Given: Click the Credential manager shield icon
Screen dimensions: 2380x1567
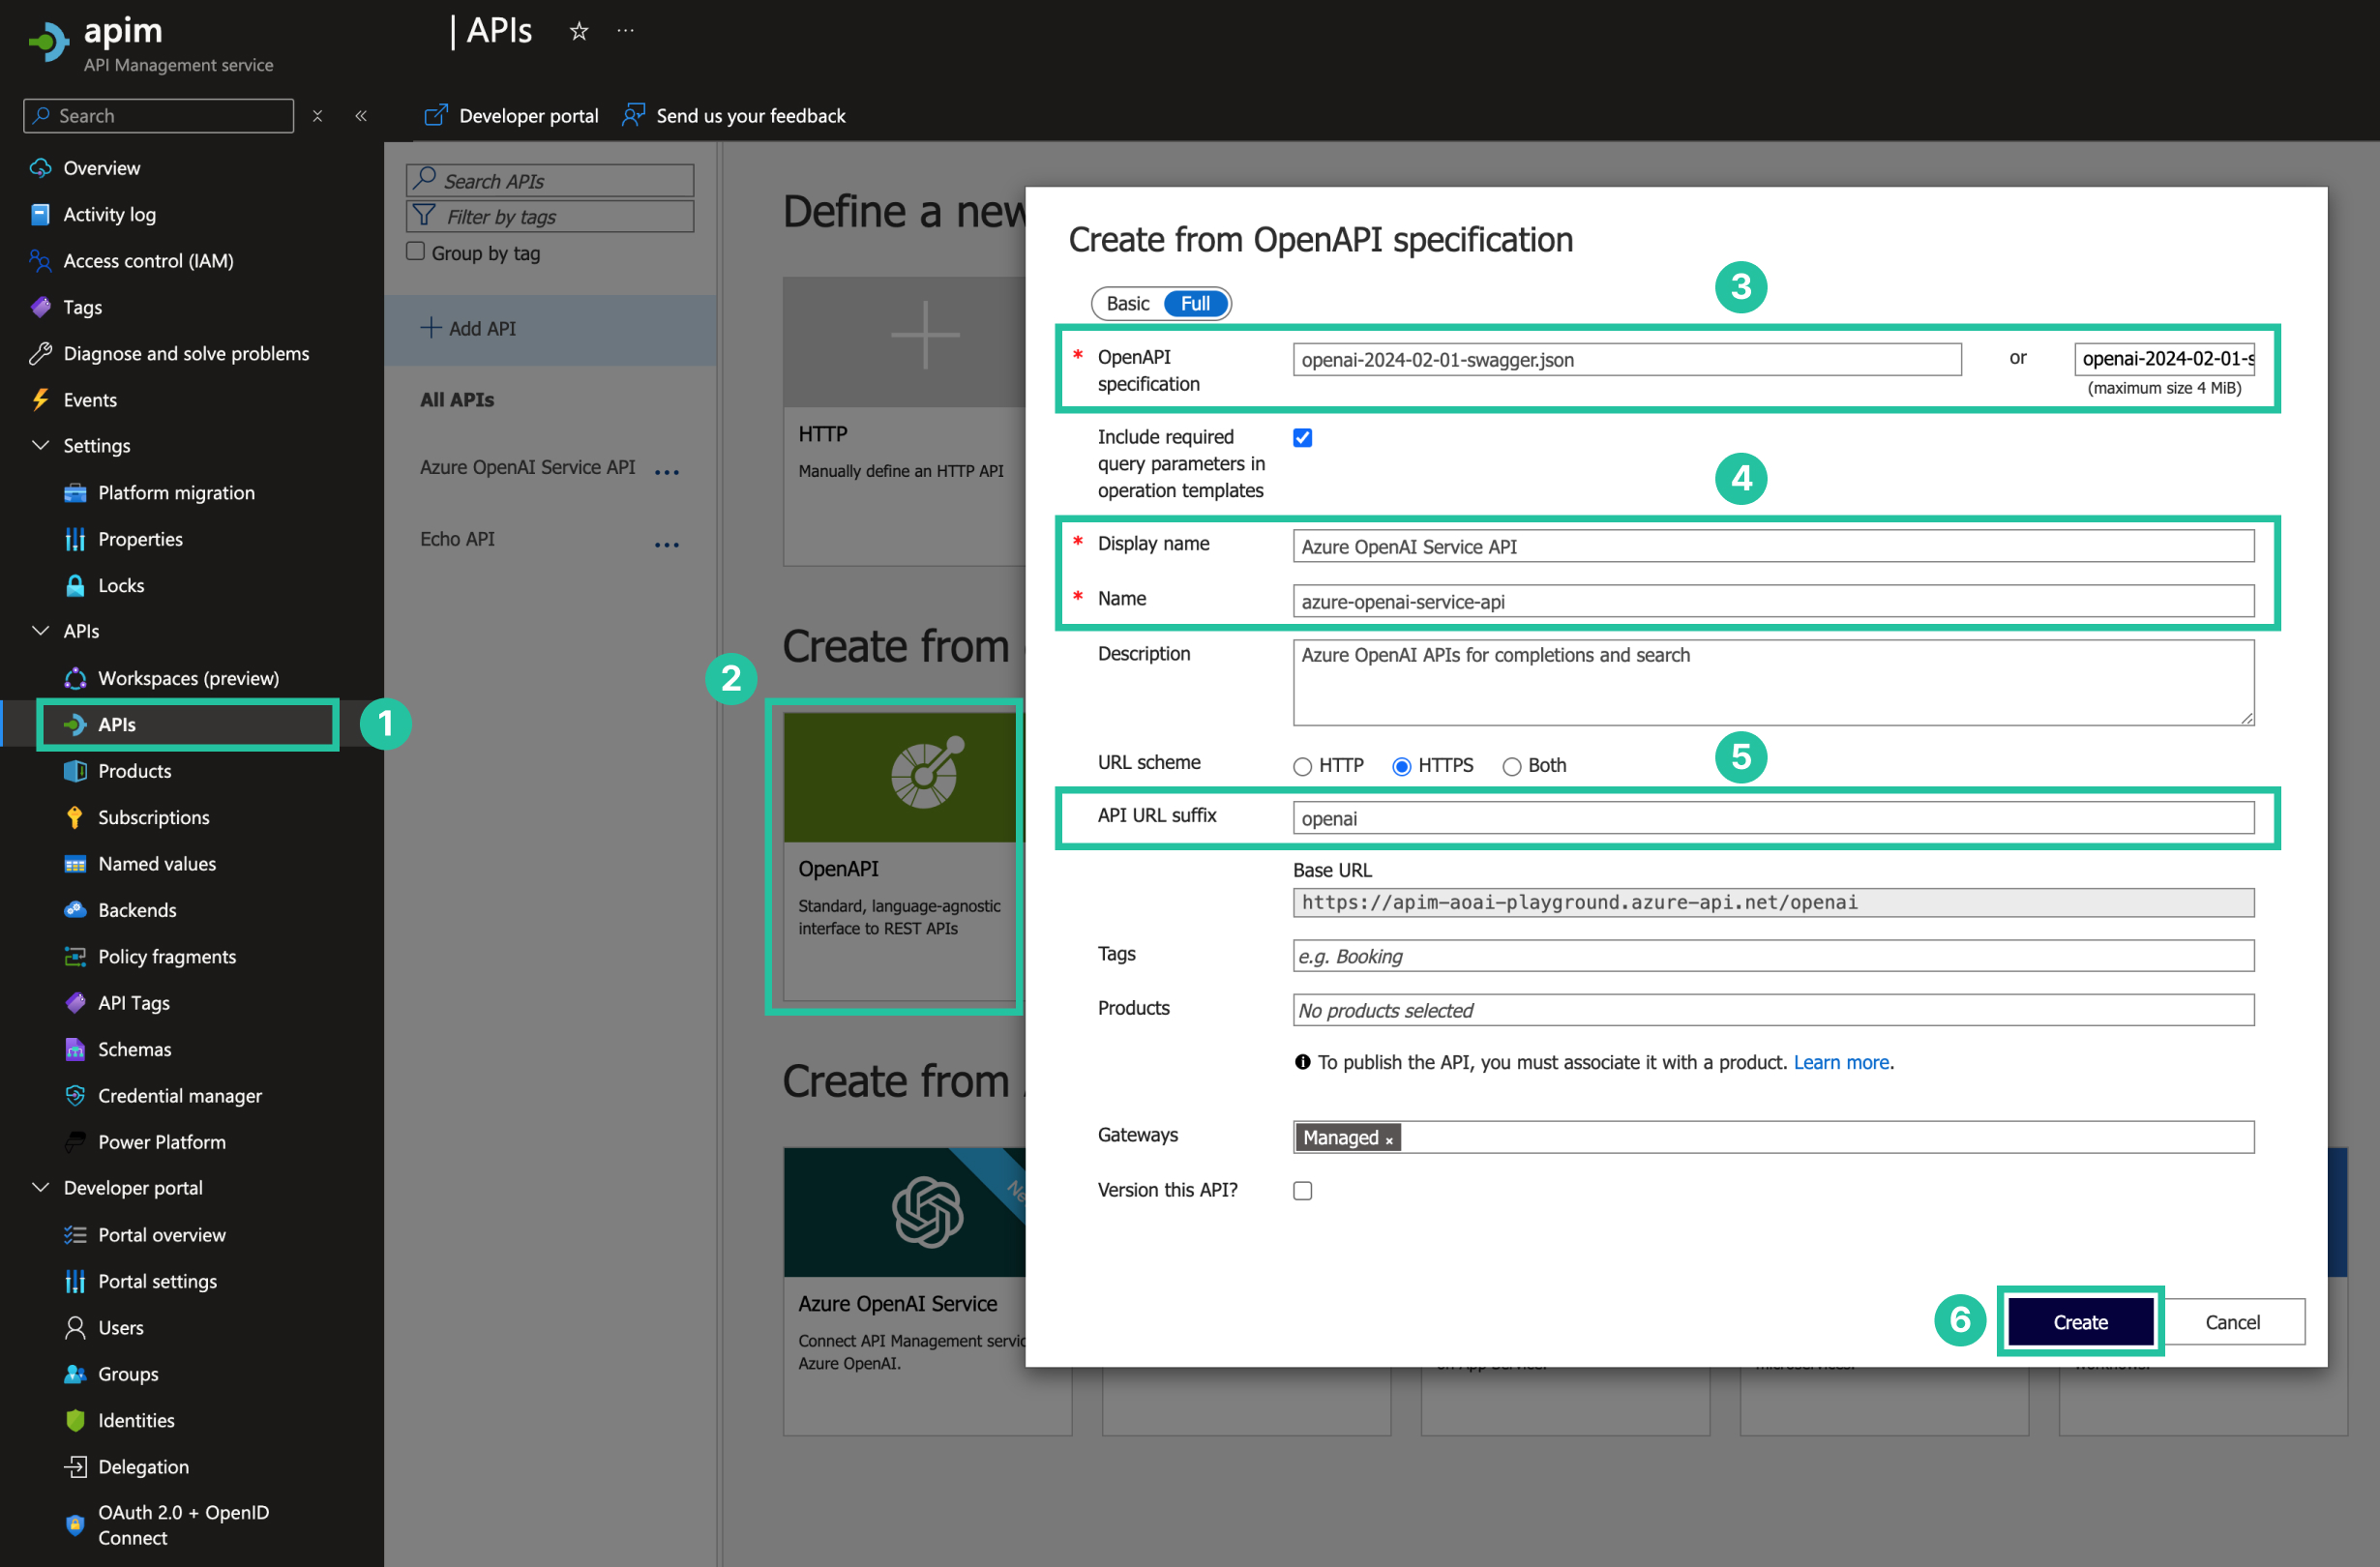Looking at the screenshot, I should [75, 1095].
